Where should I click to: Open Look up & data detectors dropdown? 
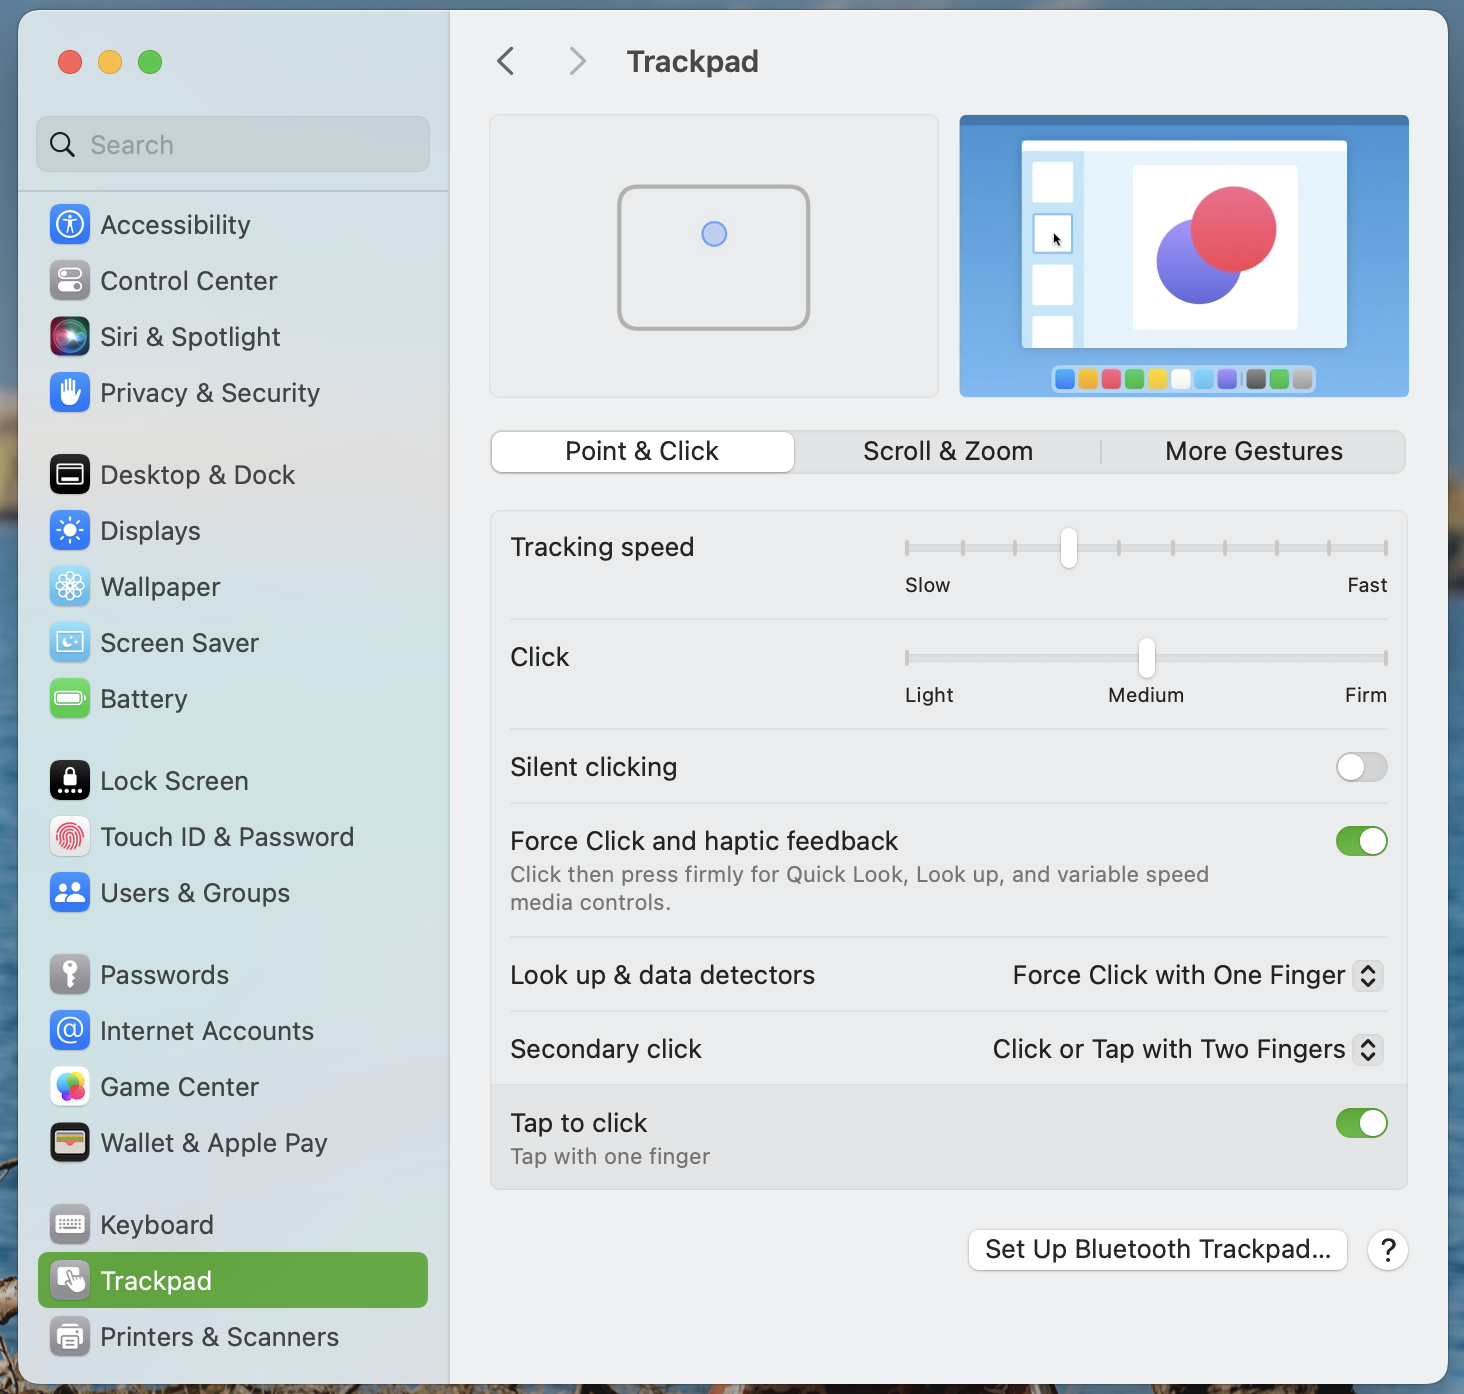point(1197,975)
